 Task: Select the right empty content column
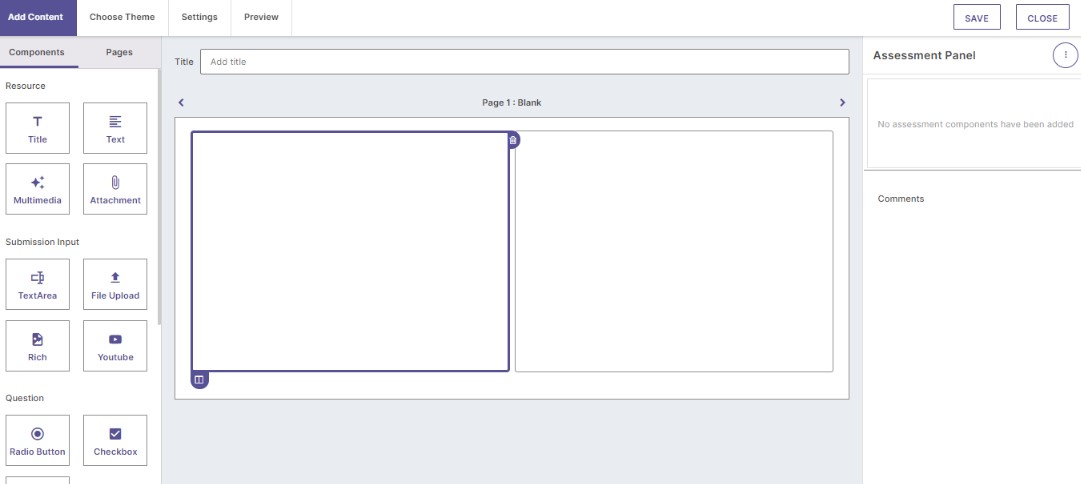tap(674, 251)
